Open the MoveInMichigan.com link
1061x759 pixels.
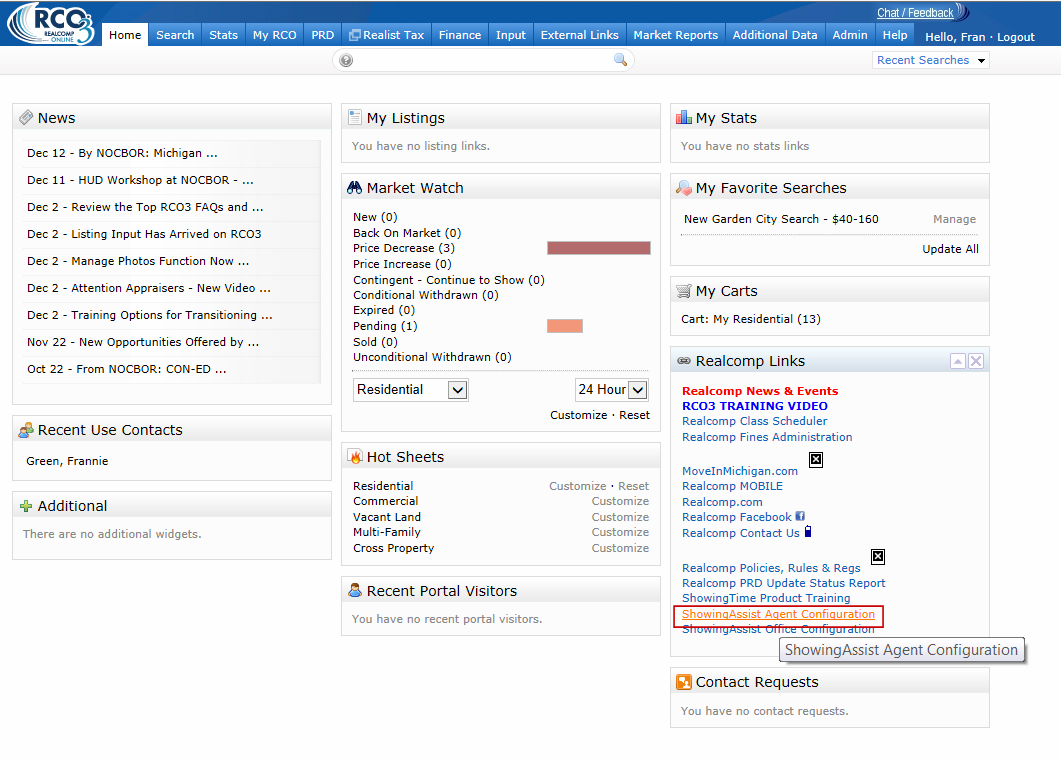740,471
